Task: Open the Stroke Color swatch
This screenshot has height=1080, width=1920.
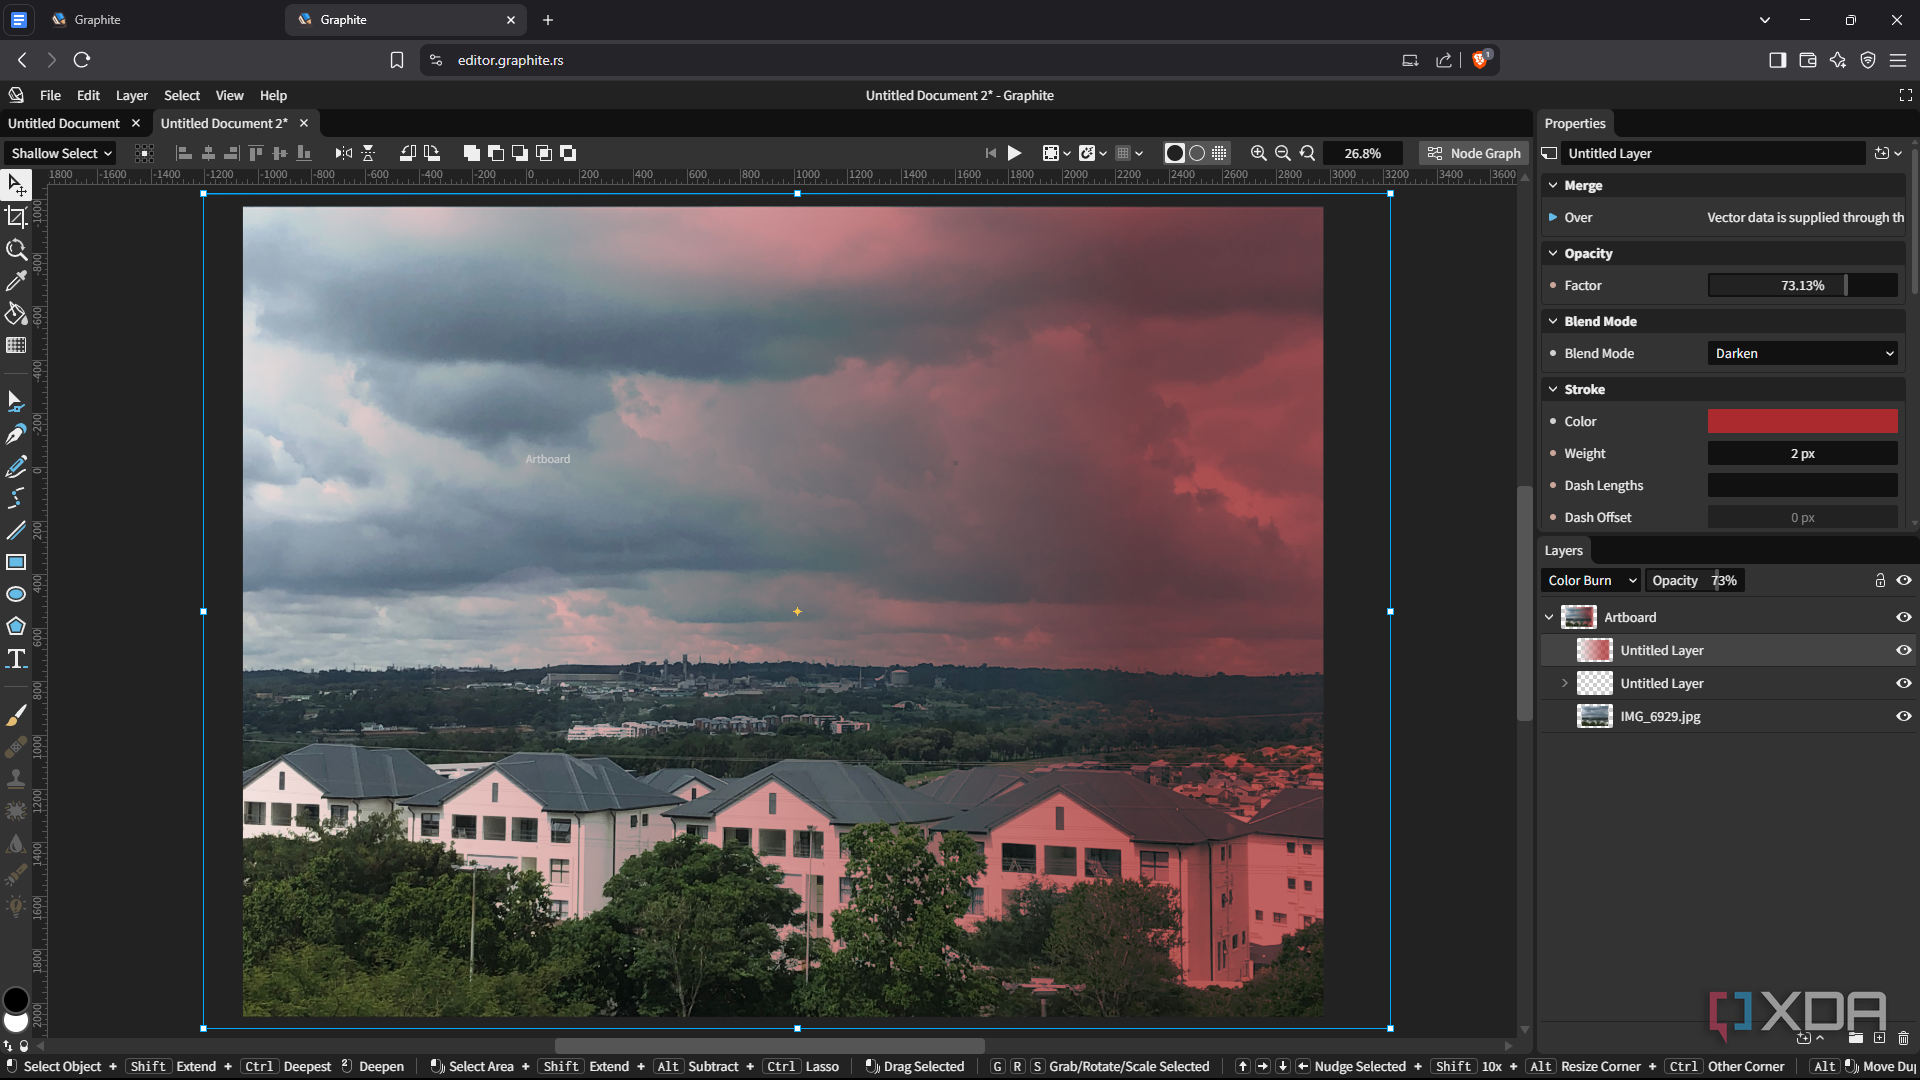Action: coord(1803,421)
